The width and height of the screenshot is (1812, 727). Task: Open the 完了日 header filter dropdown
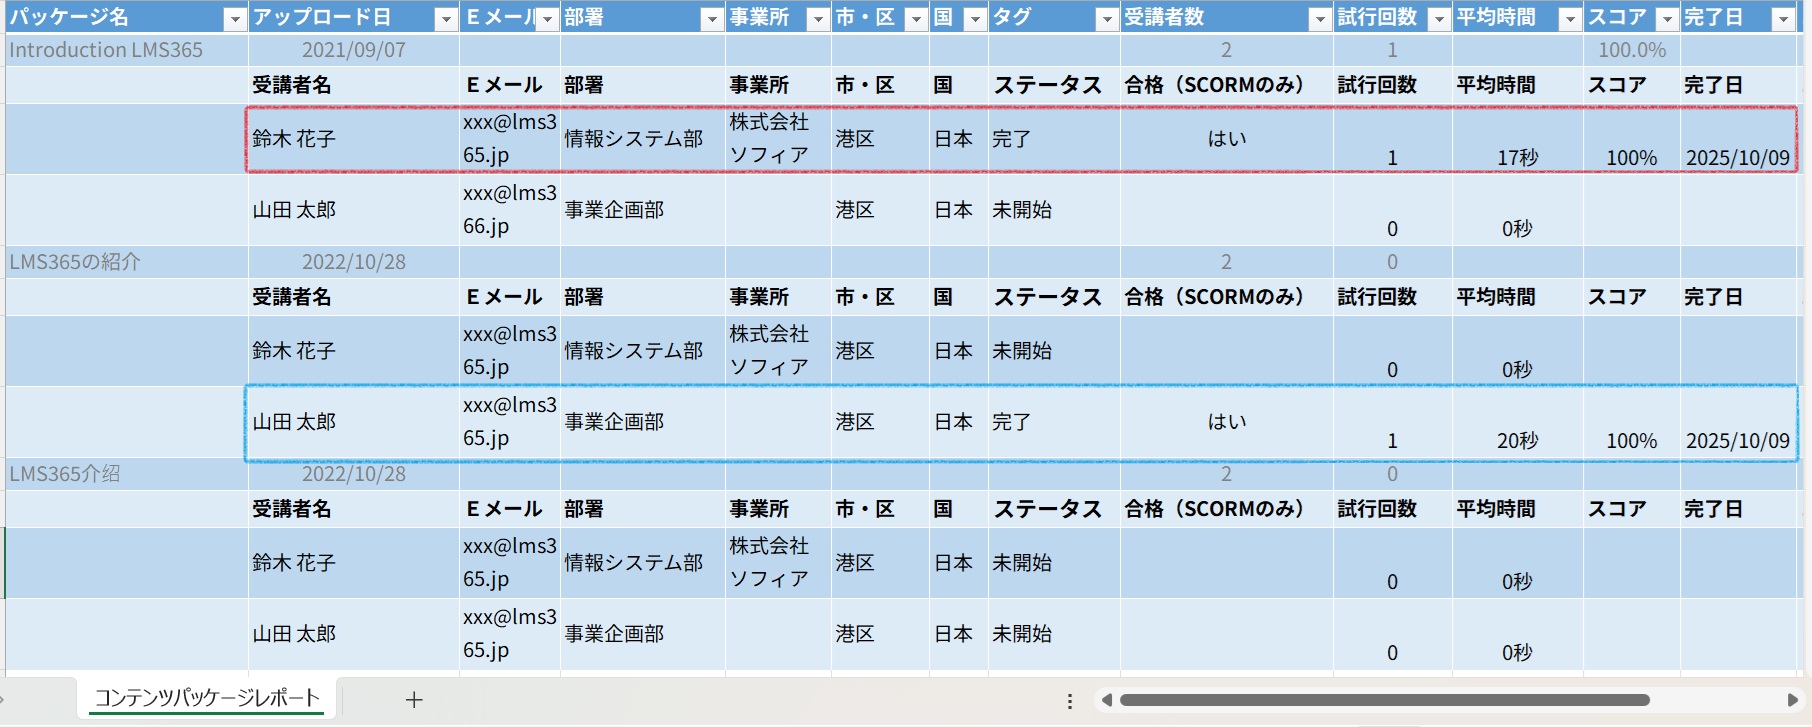[1783, 19]
